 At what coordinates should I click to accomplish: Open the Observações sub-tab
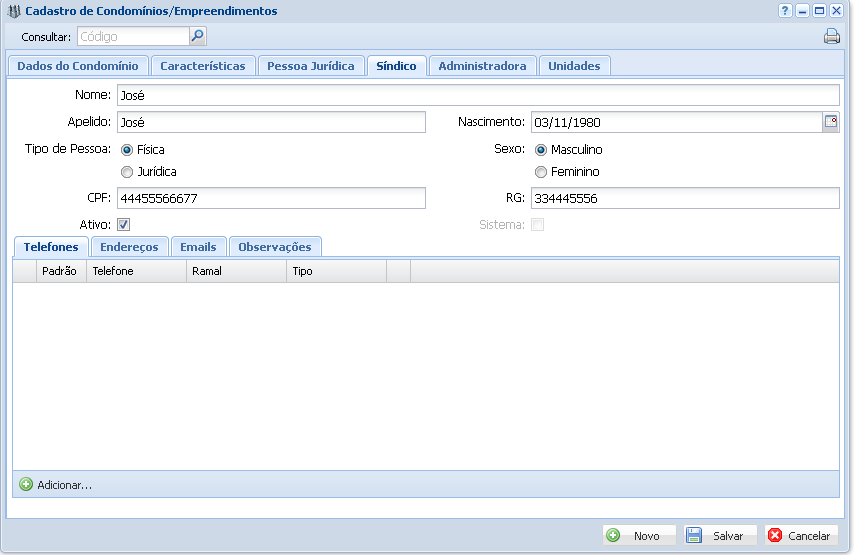click(x=274, y=247)
